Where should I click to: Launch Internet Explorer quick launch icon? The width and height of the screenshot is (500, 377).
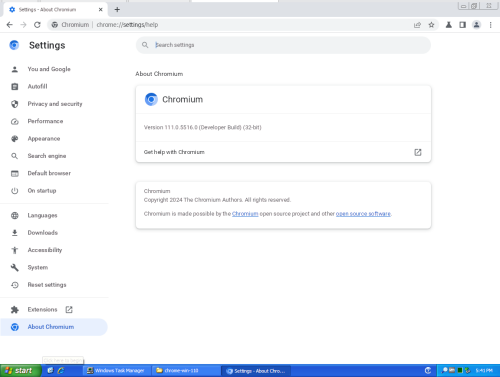point(61,370)
